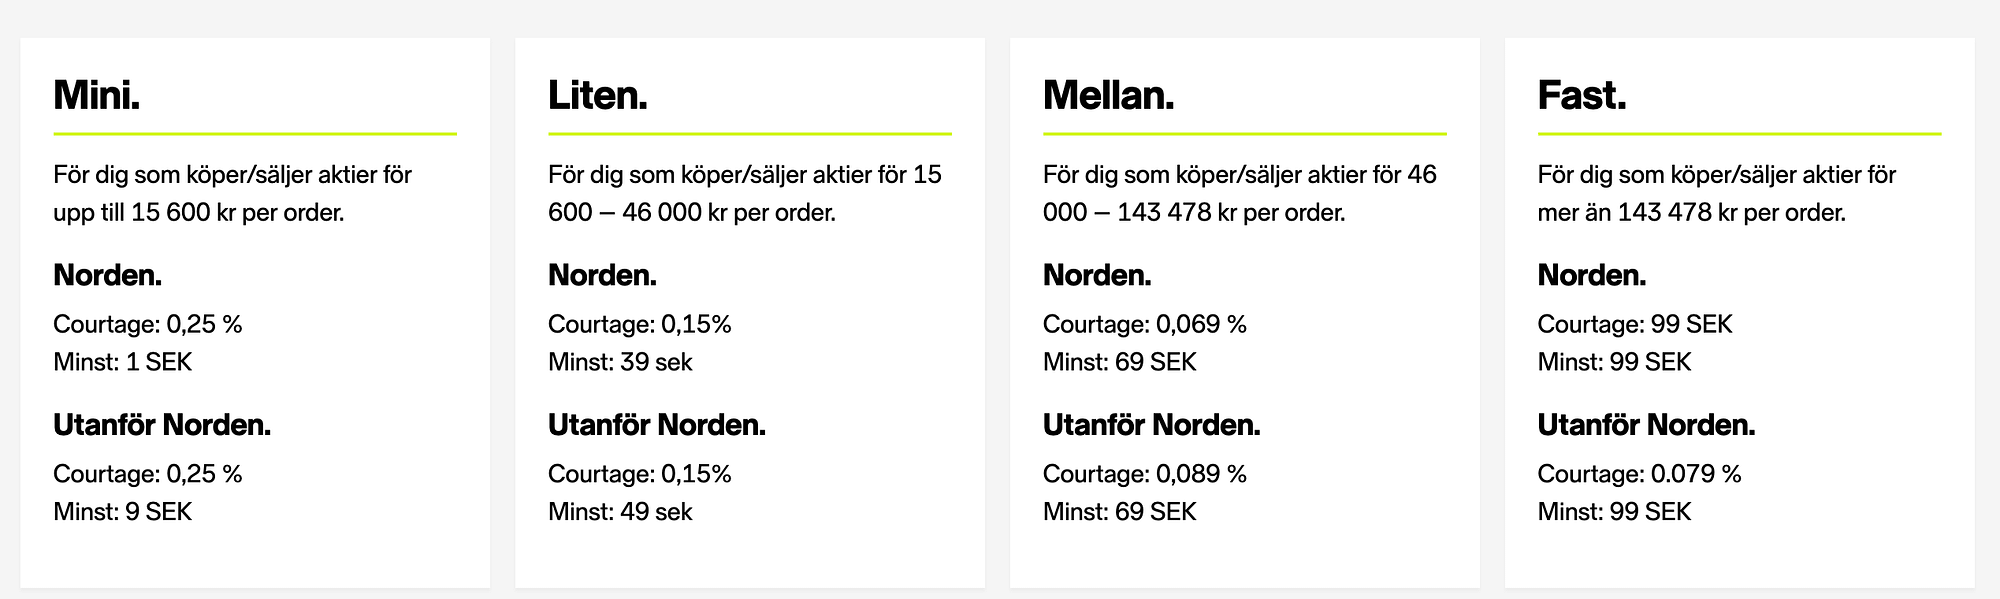The height and width of the screenshot is (599, 2000).
Task: Select the Mellan pricing card heading
Action: tap(1109, 95)
